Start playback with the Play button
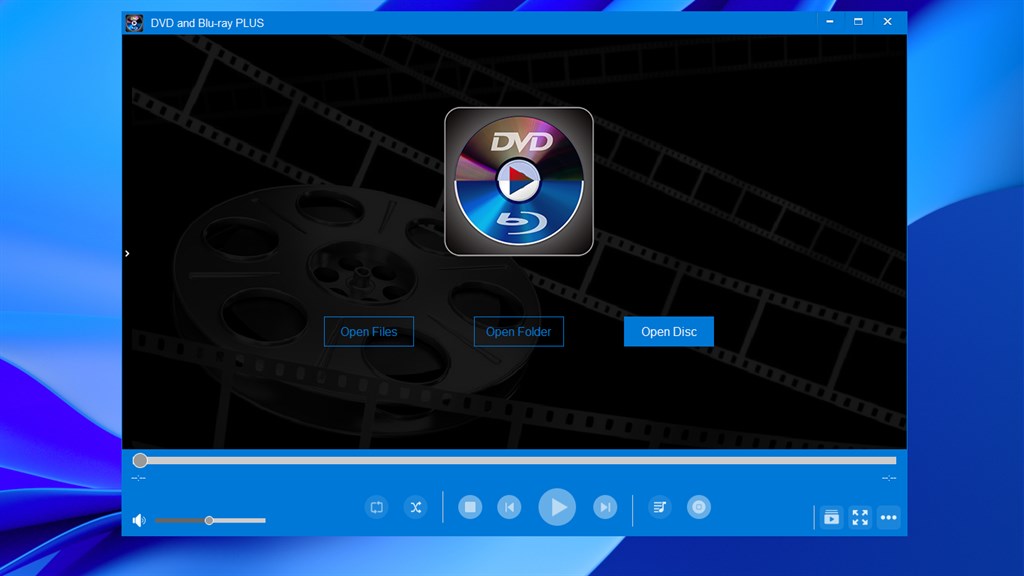The width and height of the screenshot is (1024, 576). [x=557, y=507]
